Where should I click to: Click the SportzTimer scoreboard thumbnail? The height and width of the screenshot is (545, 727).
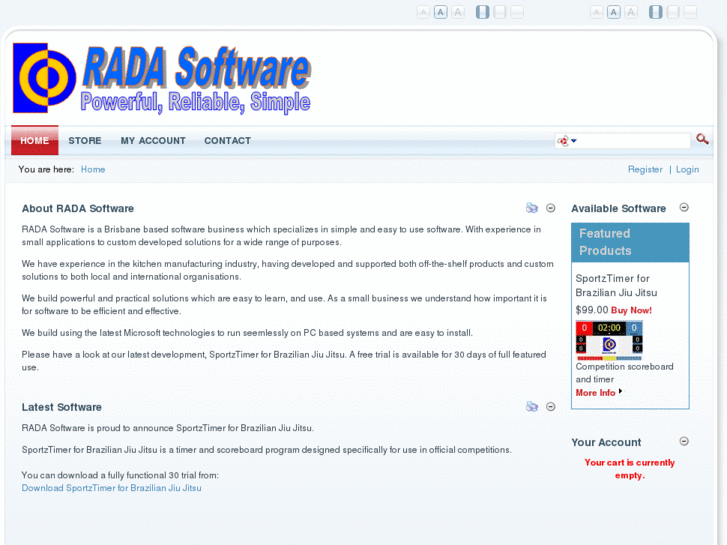tap(609, 340)
